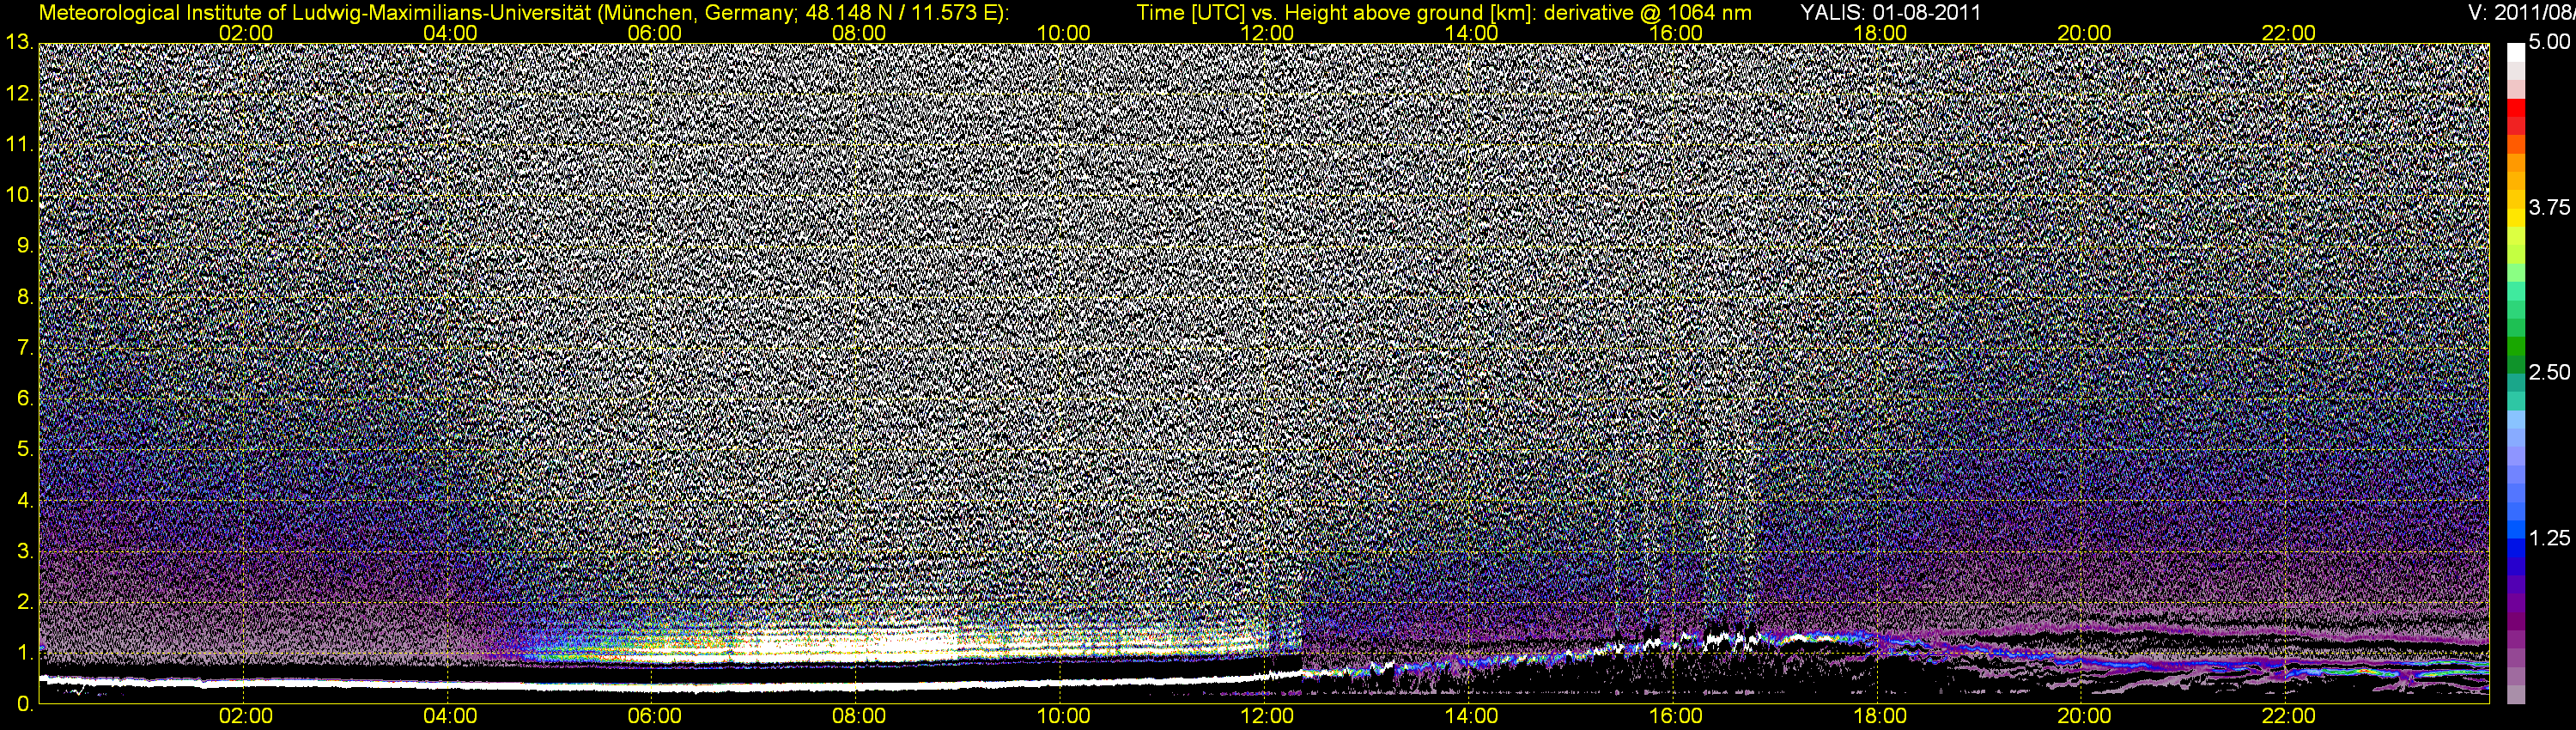This screenshot has height=730, width=2576.
Task: Click the 4 km height axis label
Action: pyautogui.click(x=26, y=500)
